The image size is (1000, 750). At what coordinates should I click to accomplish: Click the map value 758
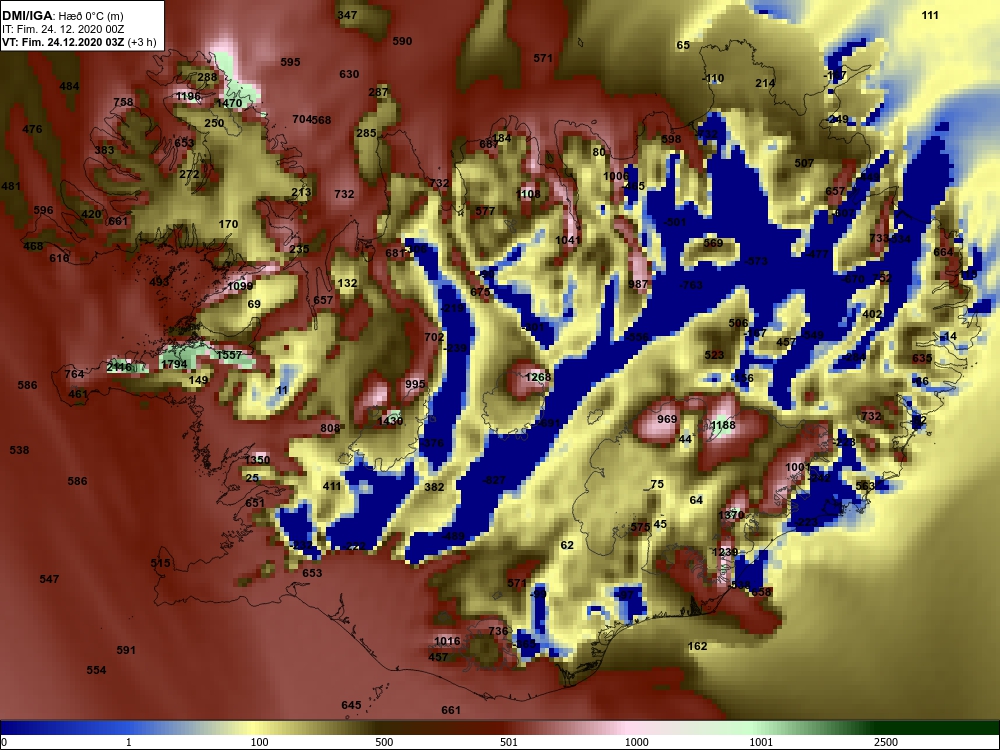tap(124, 103)
